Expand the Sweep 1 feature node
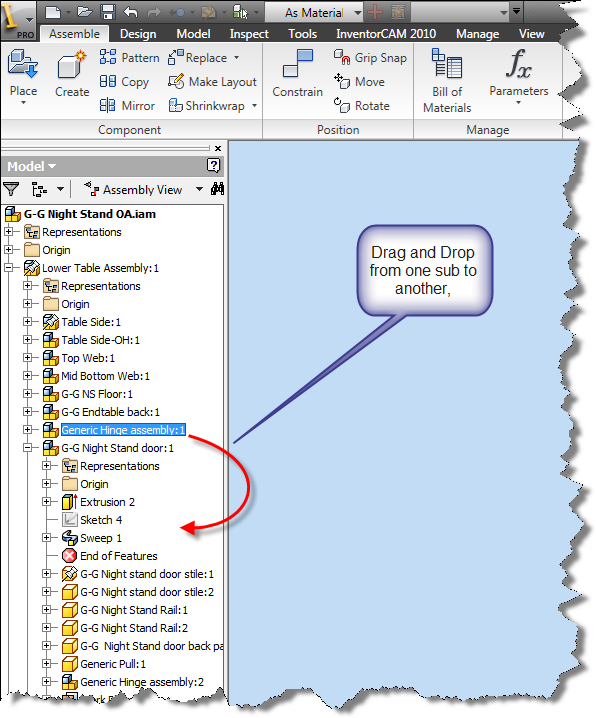This screenshot has width=596, height=718. coord(46,538)
